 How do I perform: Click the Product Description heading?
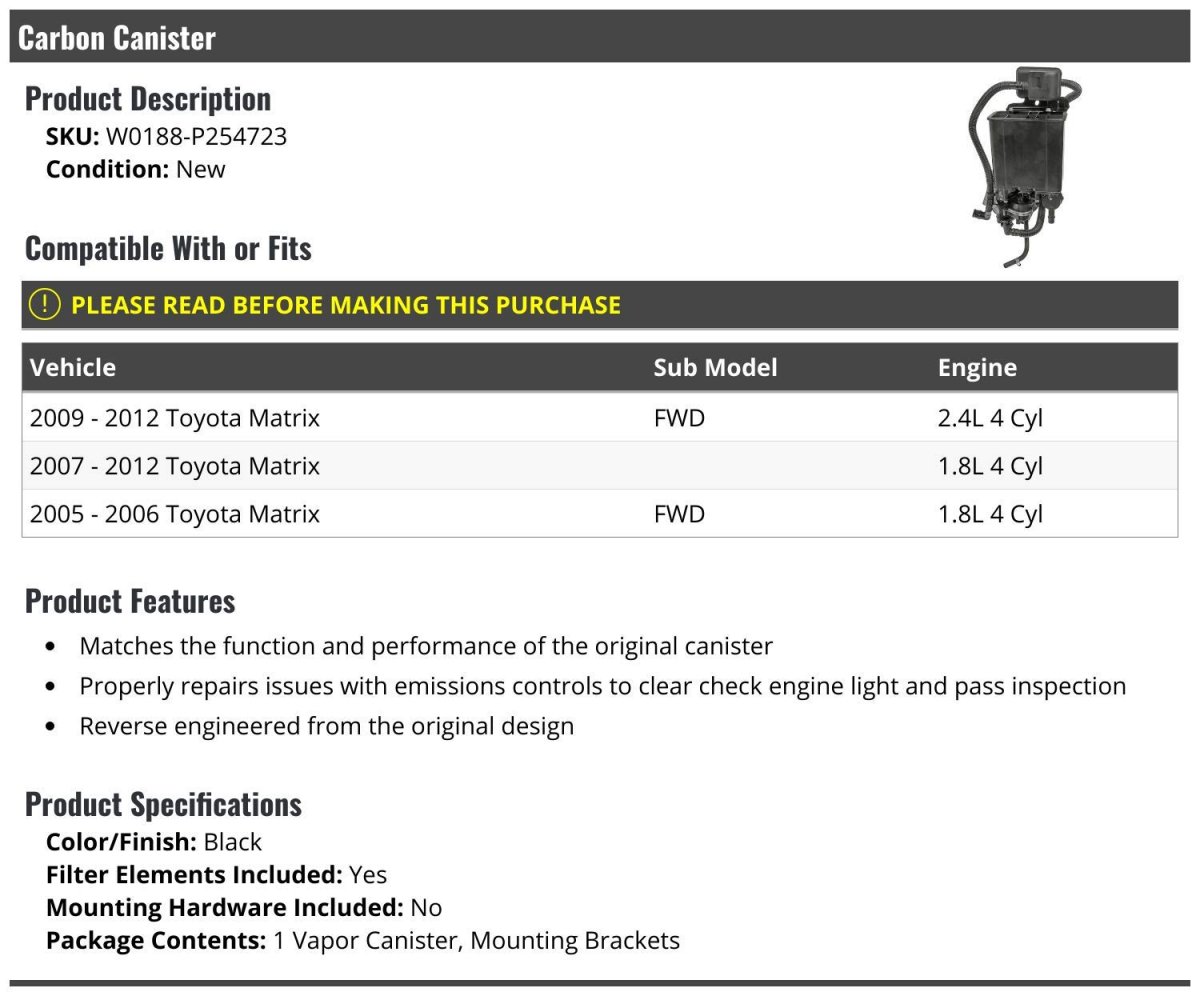[148, 98]
